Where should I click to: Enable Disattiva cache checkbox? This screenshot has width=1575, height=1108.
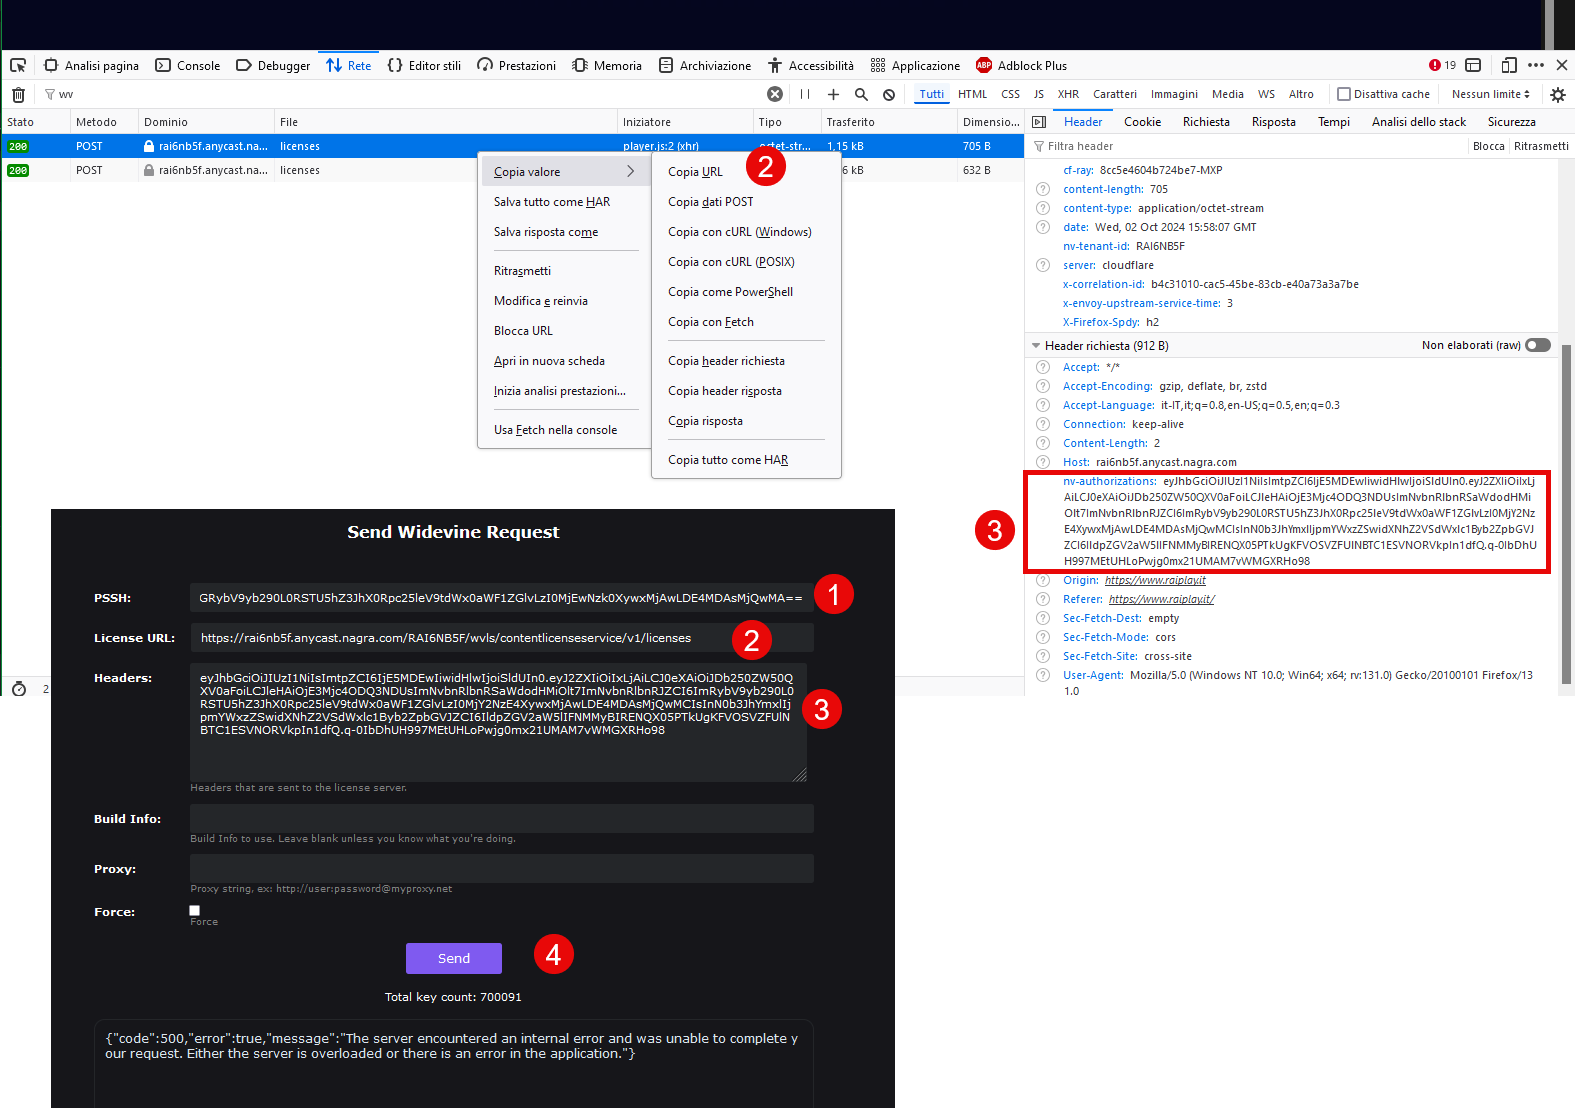coord(1344,94)
